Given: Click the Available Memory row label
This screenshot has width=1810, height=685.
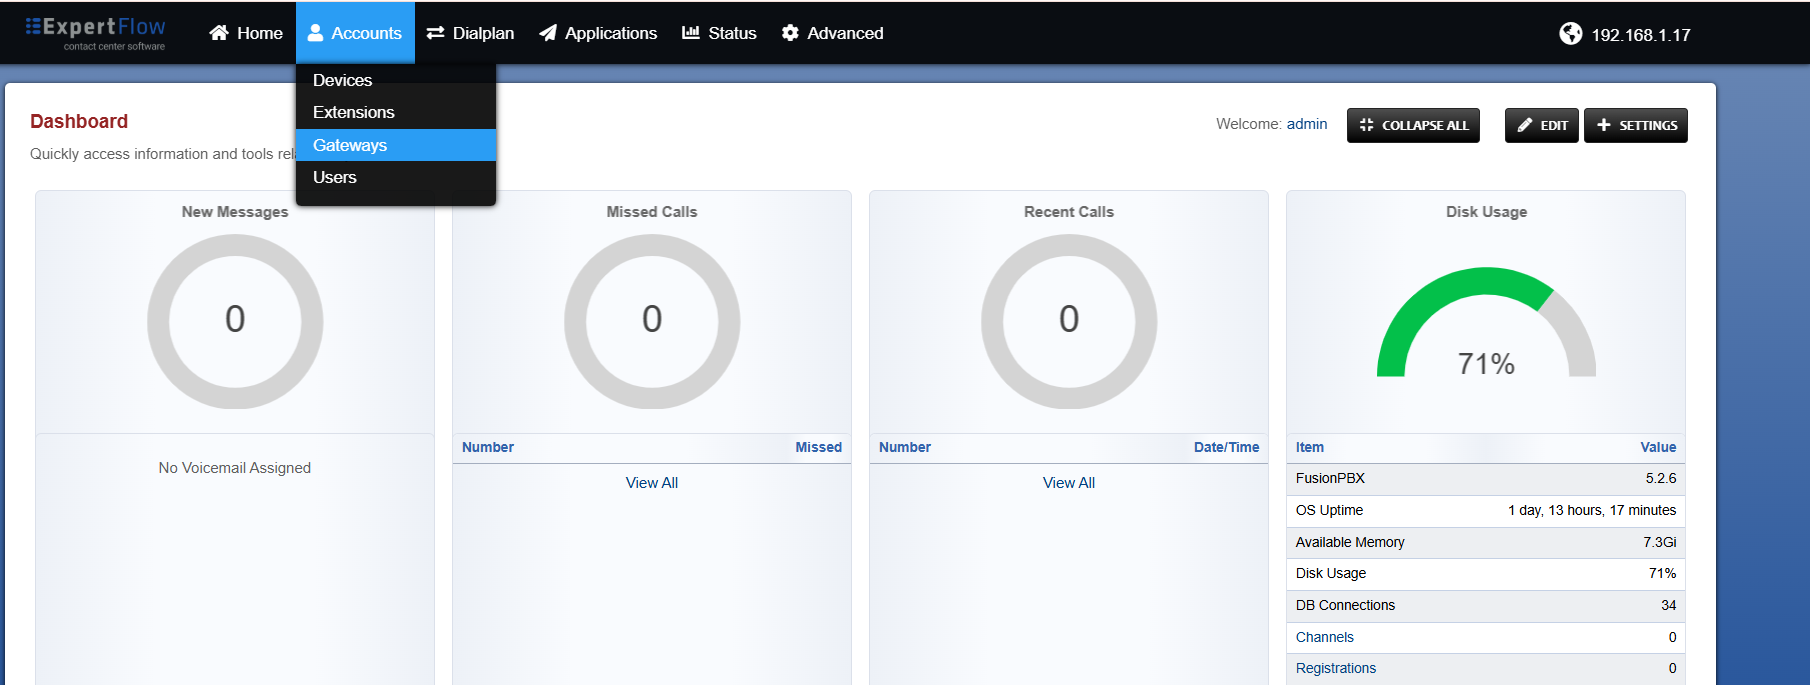Looking at the screenshot, I should pyautogui.click(x=1350, y=542).
